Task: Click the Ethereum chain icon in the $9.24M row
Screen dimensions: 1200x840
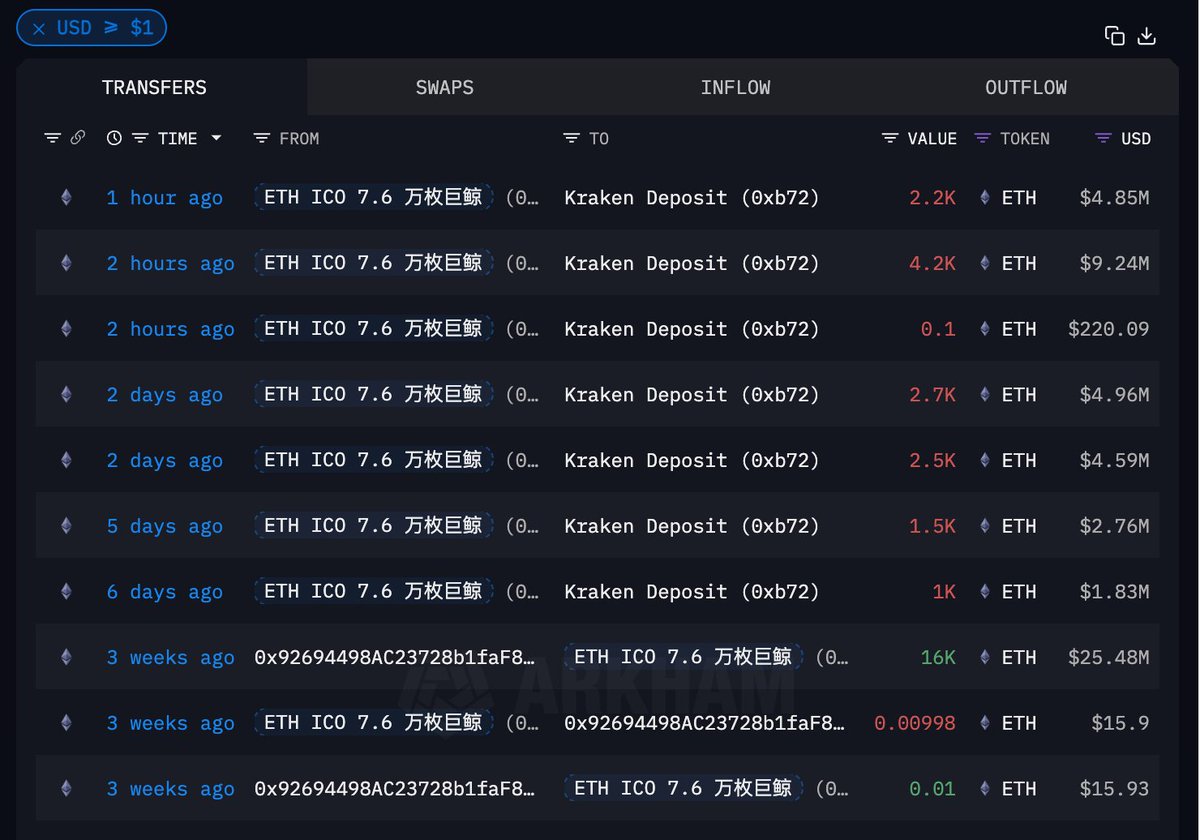Action: (x=66, y=263)
